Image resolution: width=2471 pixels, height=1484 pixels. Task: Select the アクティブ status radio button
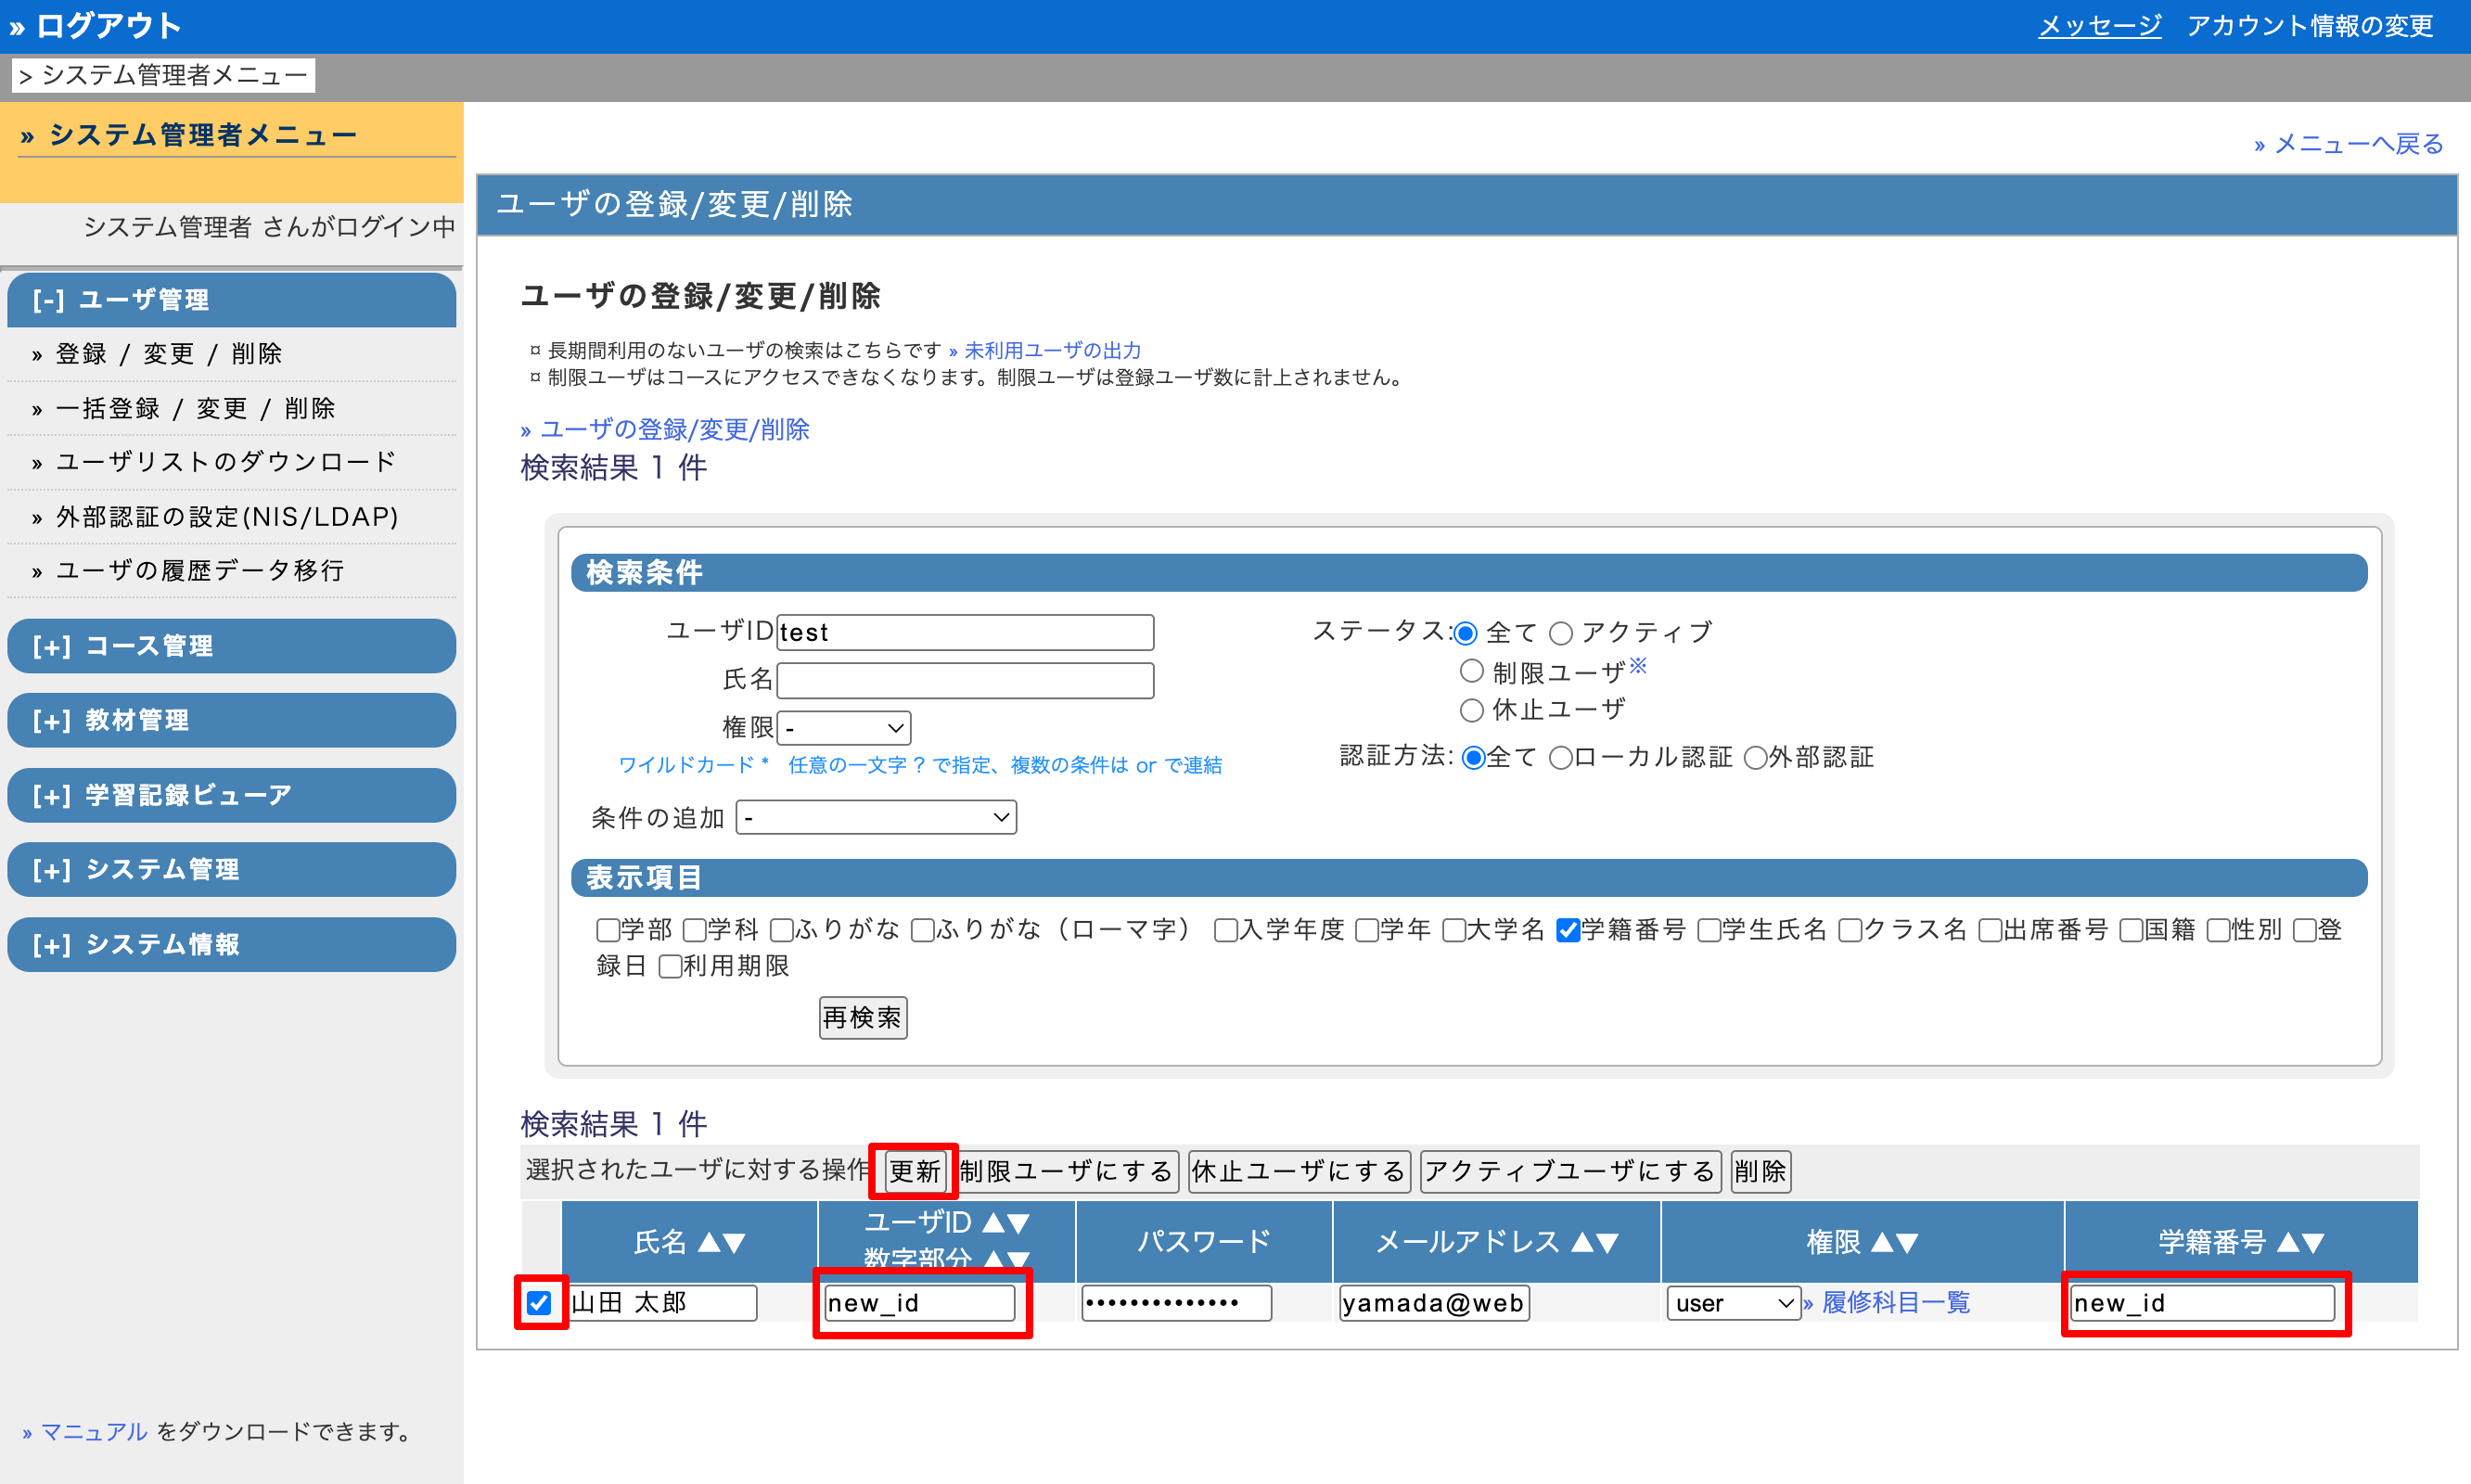[1561, 633]
